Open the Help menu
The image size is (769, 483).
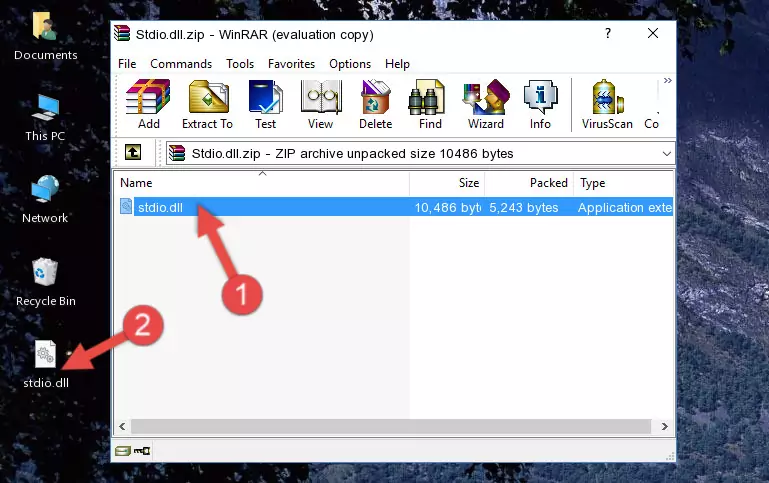point(397,64)
